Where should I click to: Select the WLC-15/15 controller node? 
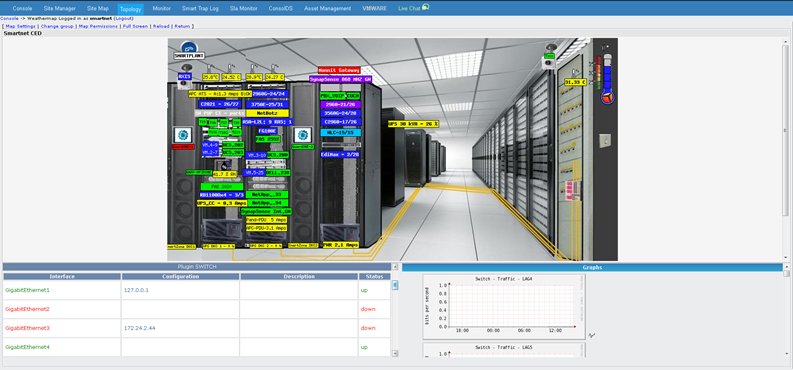[340, 132]
